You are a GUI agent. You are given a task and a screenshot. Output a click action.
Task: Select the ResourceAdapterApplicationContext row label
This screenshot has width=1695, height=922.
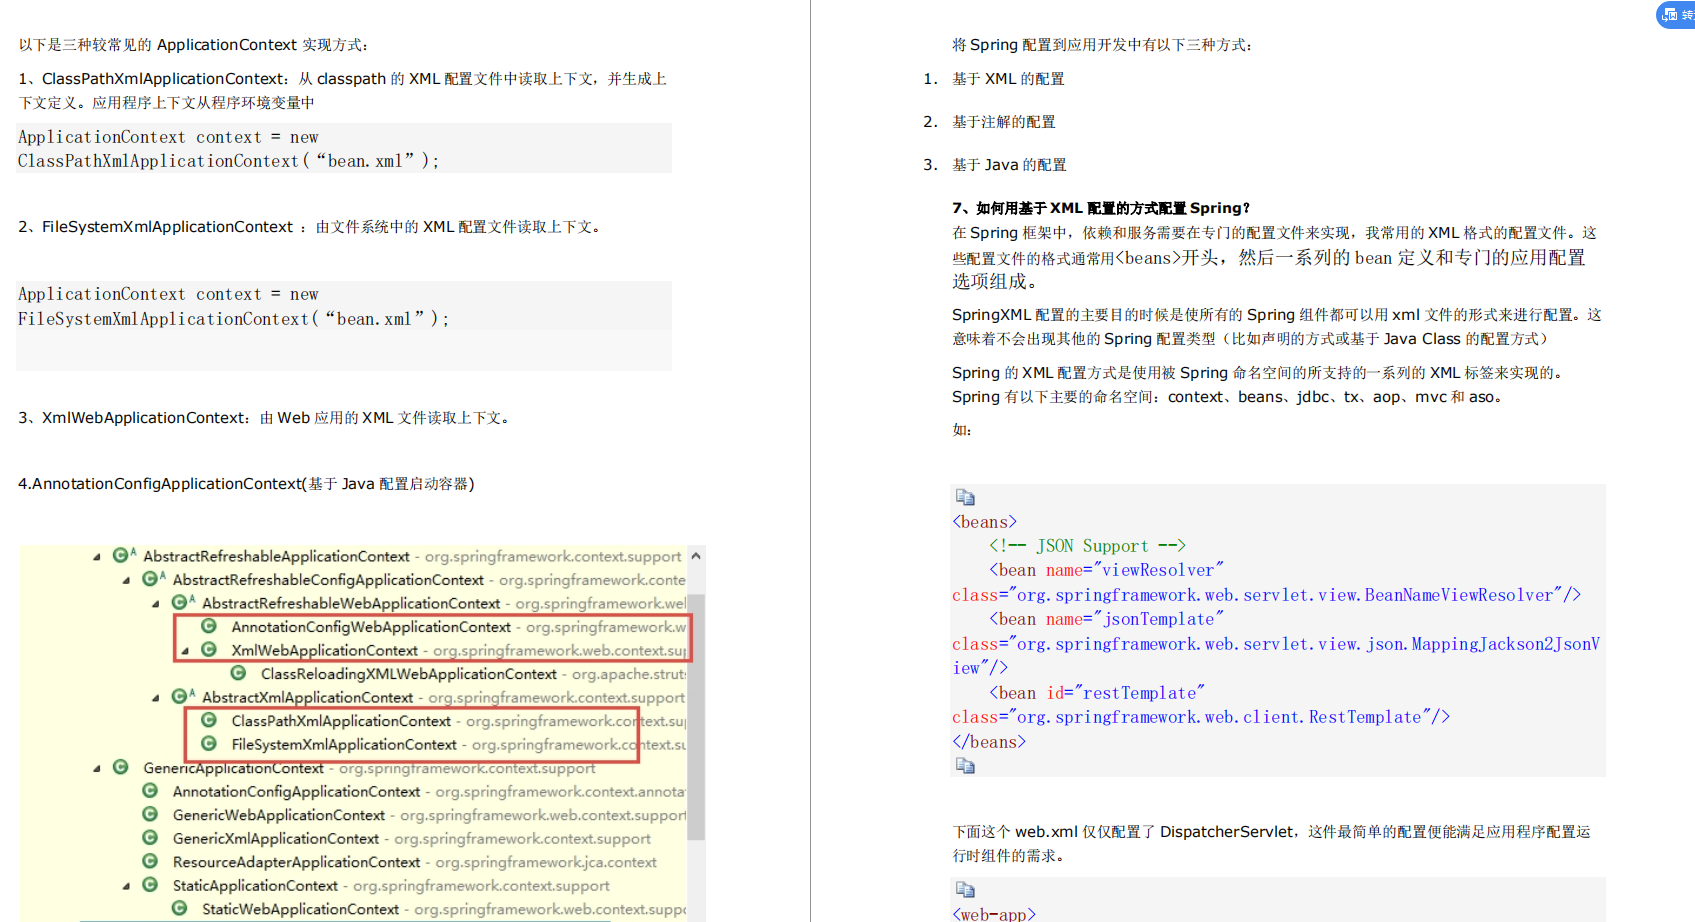point(296,862)
